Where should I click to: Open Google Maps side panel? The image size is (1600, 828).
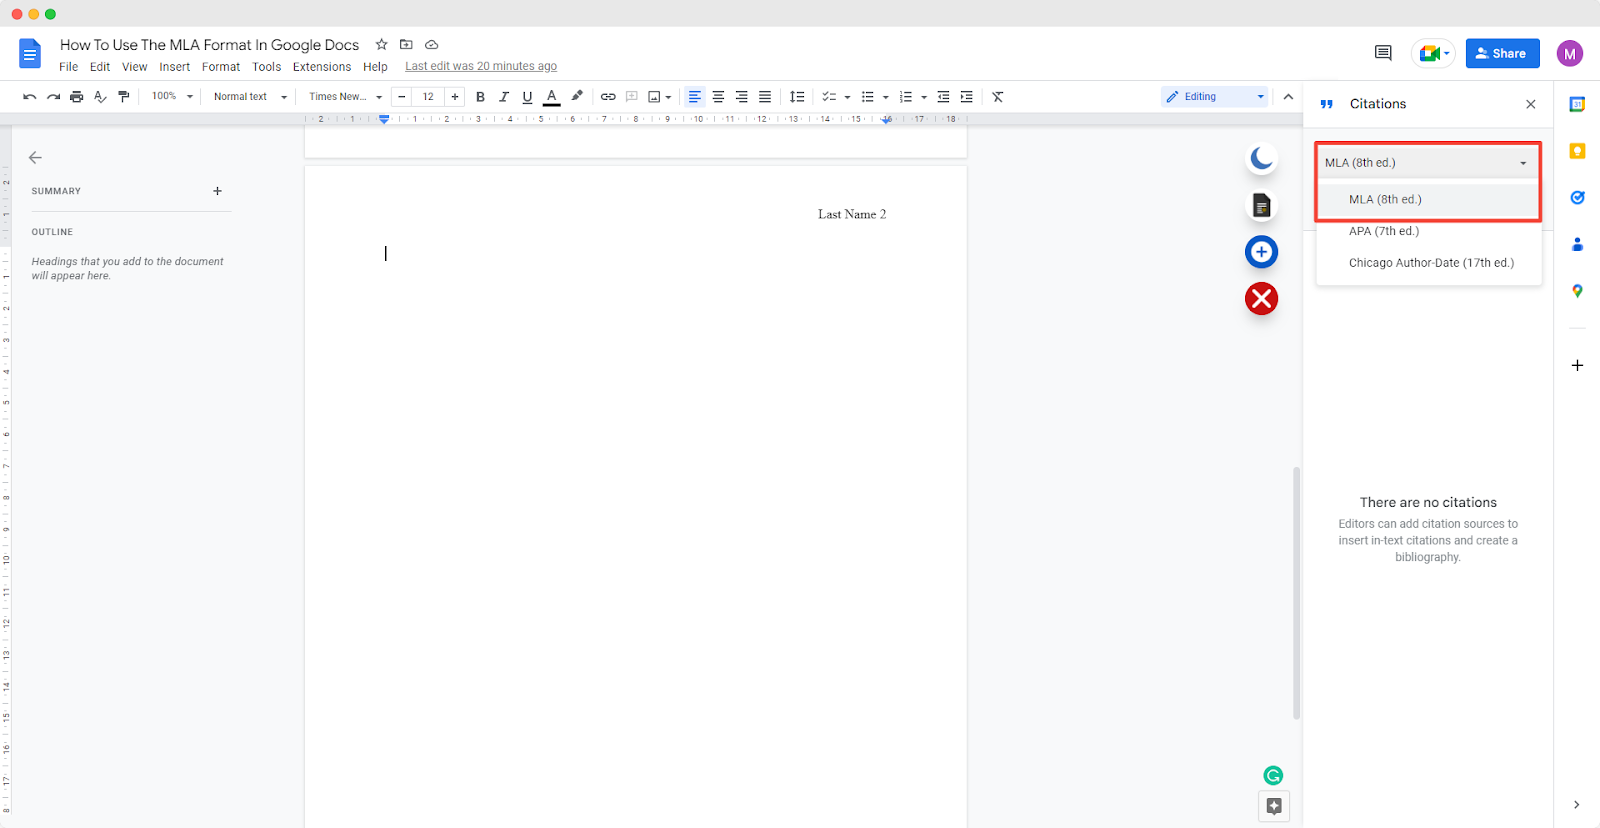point(1577,291)
